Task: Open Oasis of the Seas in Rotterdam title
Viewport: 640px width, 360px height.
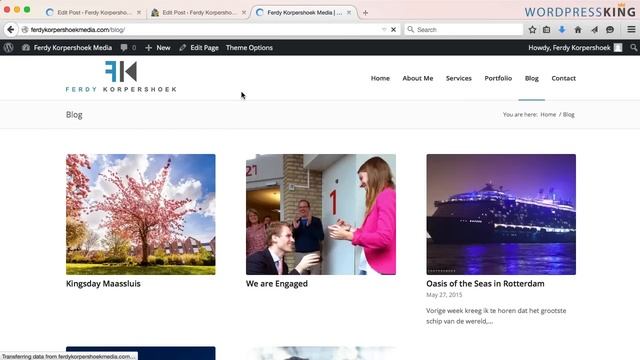Action: coord(485,284)
